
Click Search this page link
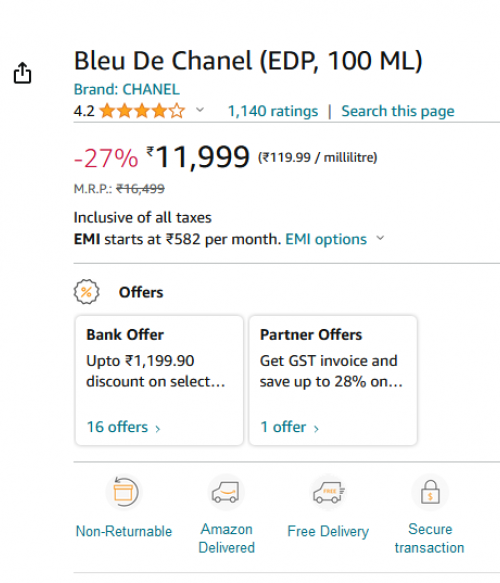(x=398, y=111)
